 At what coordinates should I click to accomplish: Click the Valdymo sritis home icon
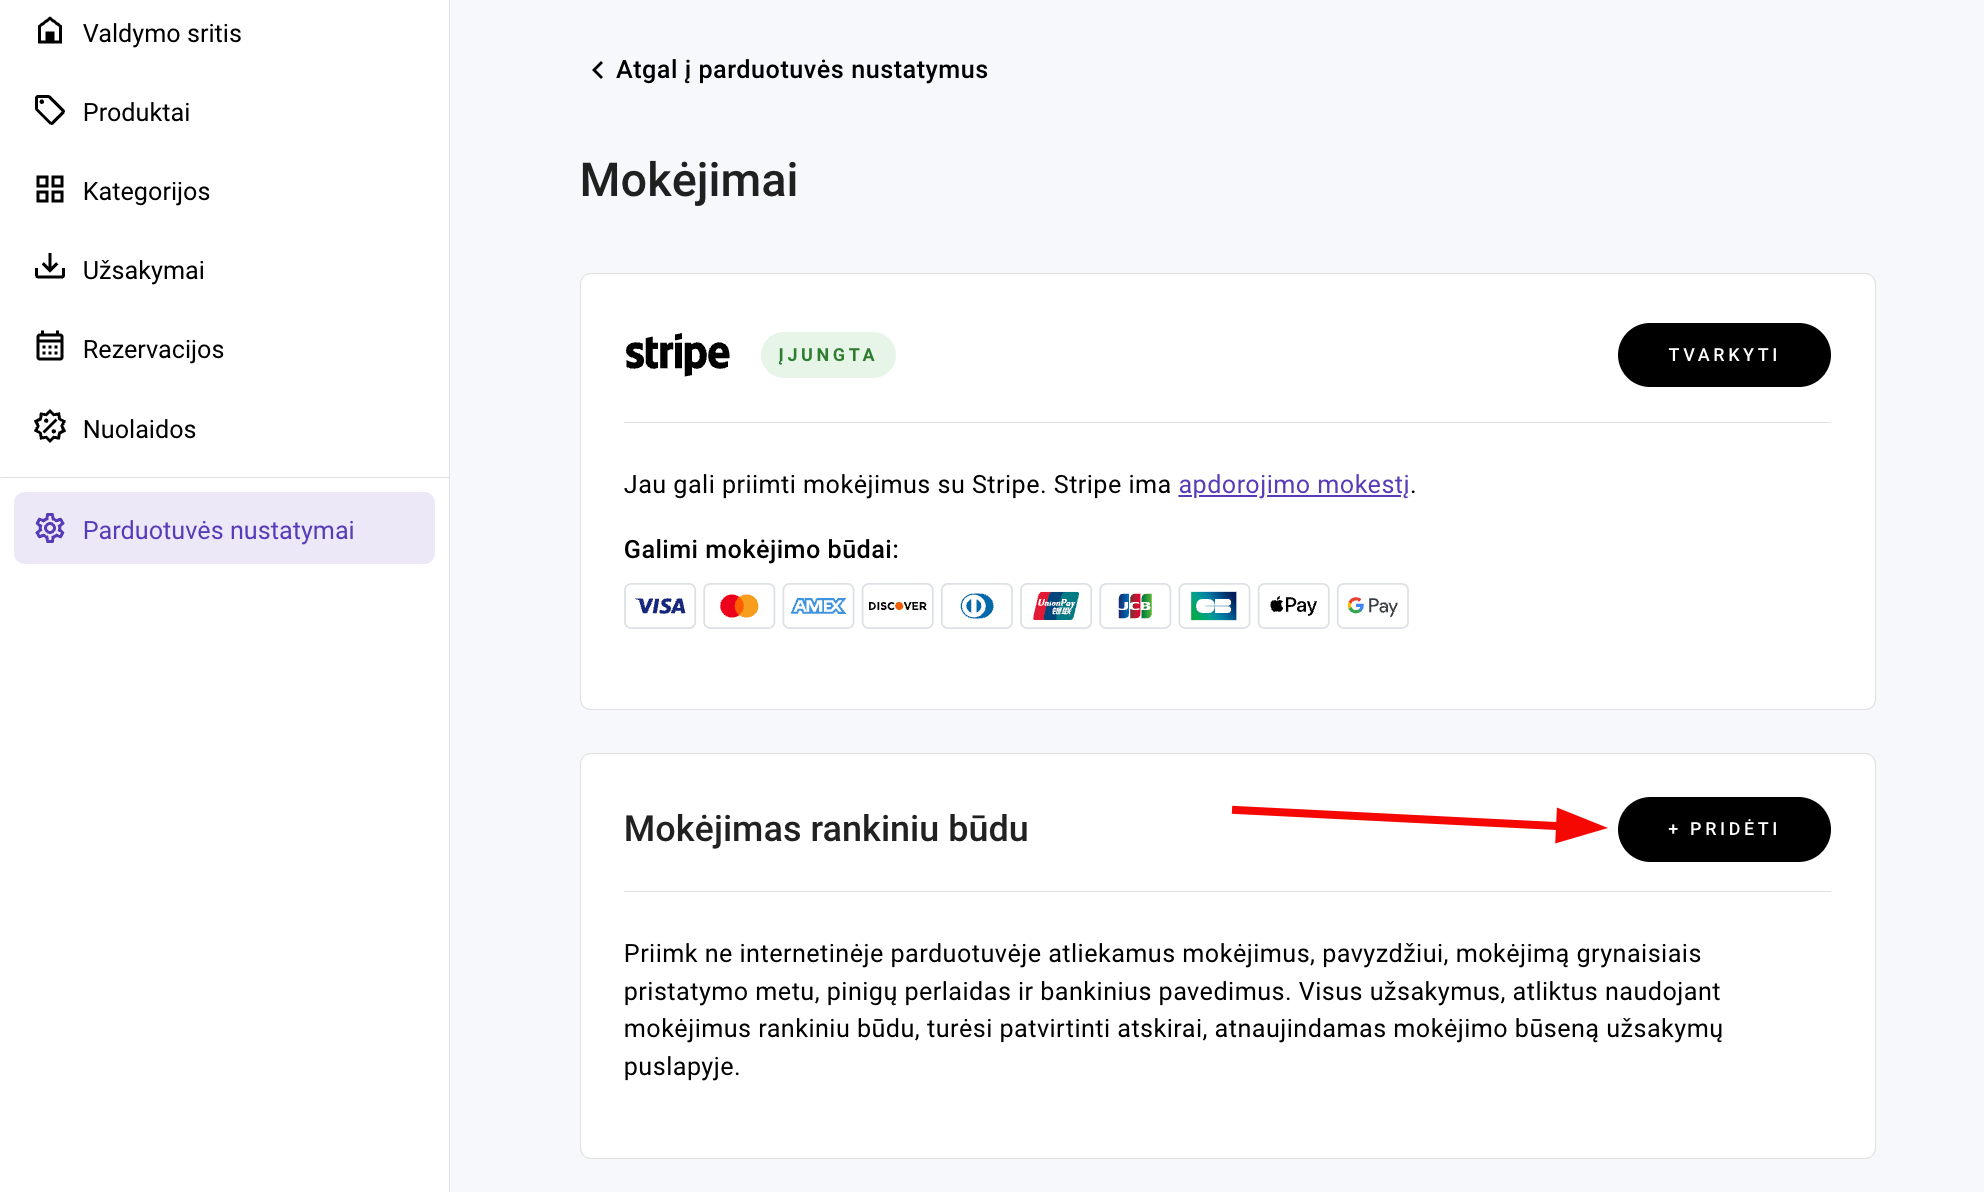50,32
